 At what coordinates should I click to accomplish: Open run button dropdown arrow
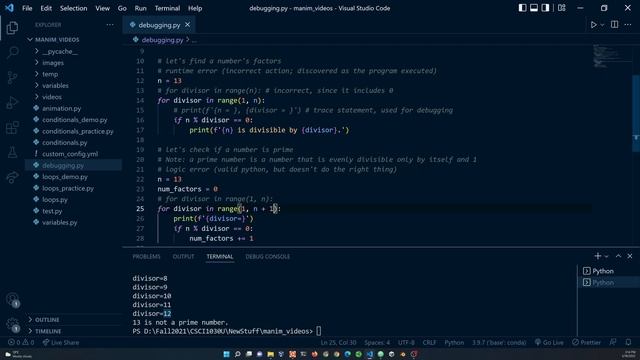(x=602, y=25)
